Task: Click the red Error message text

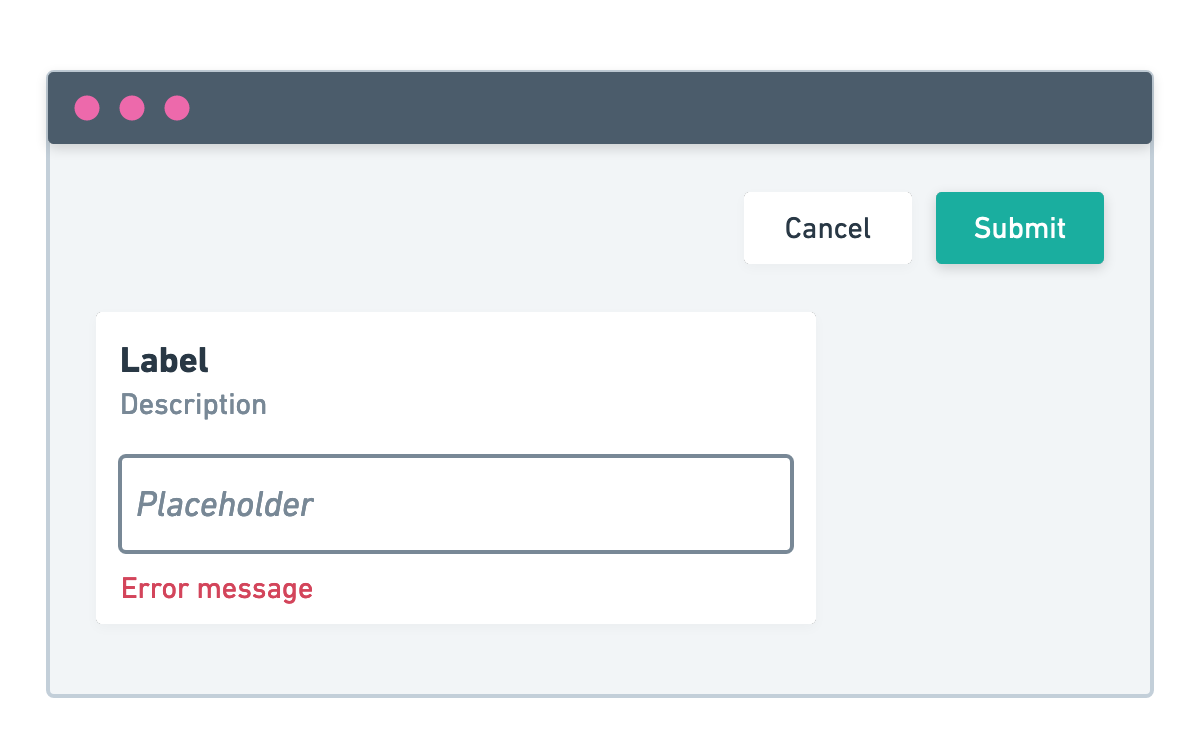Action: pos(217,589)
